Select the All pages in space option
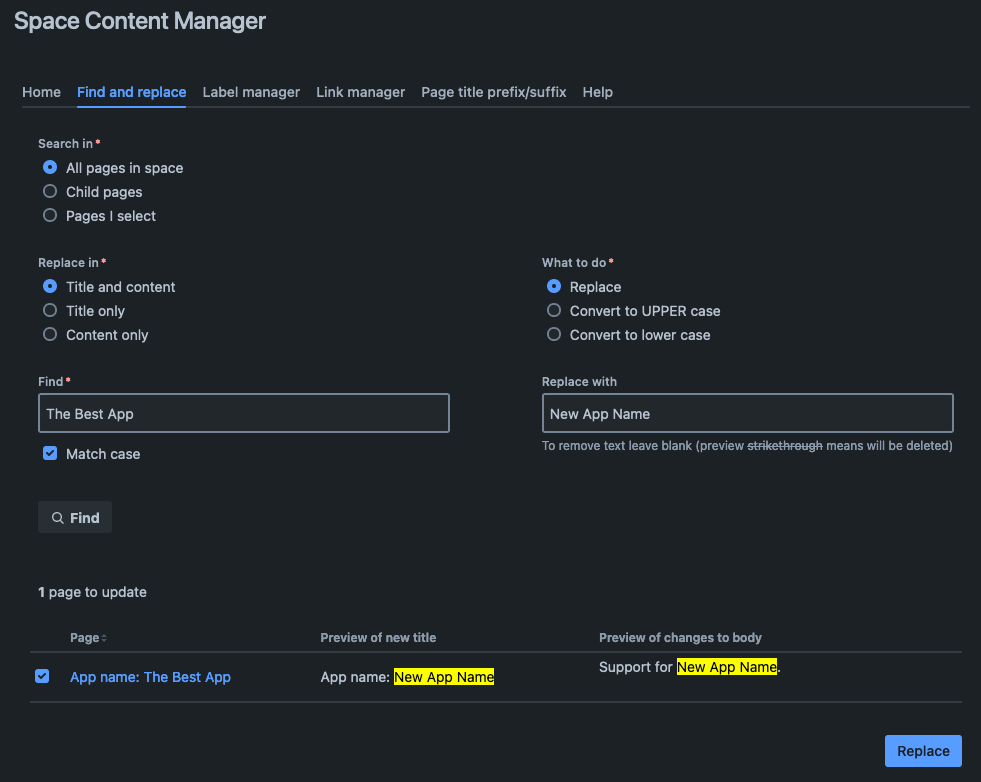The width and height of the screenshot is (981, 782). pyautogui.click(x=50, y=168)
